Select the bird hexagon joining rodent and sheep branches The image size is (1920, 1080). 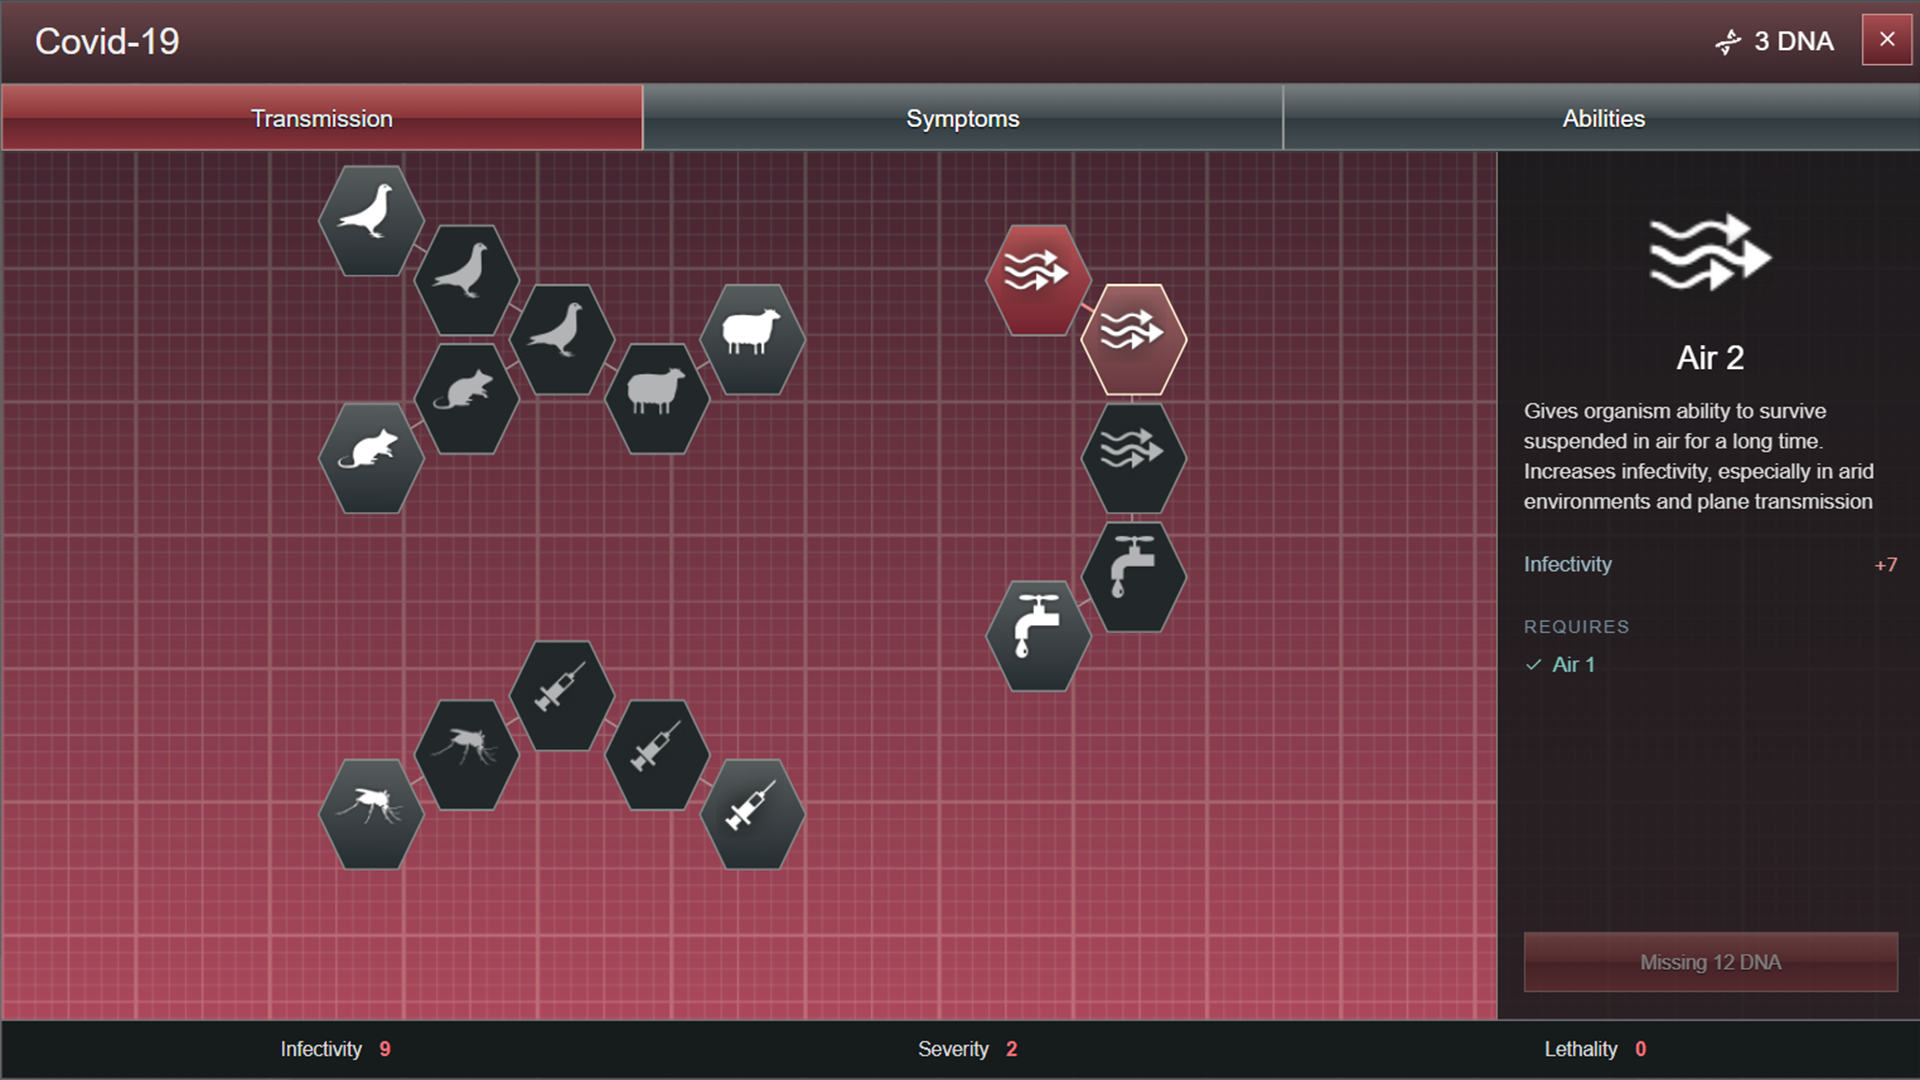click(x=562, y=339)
